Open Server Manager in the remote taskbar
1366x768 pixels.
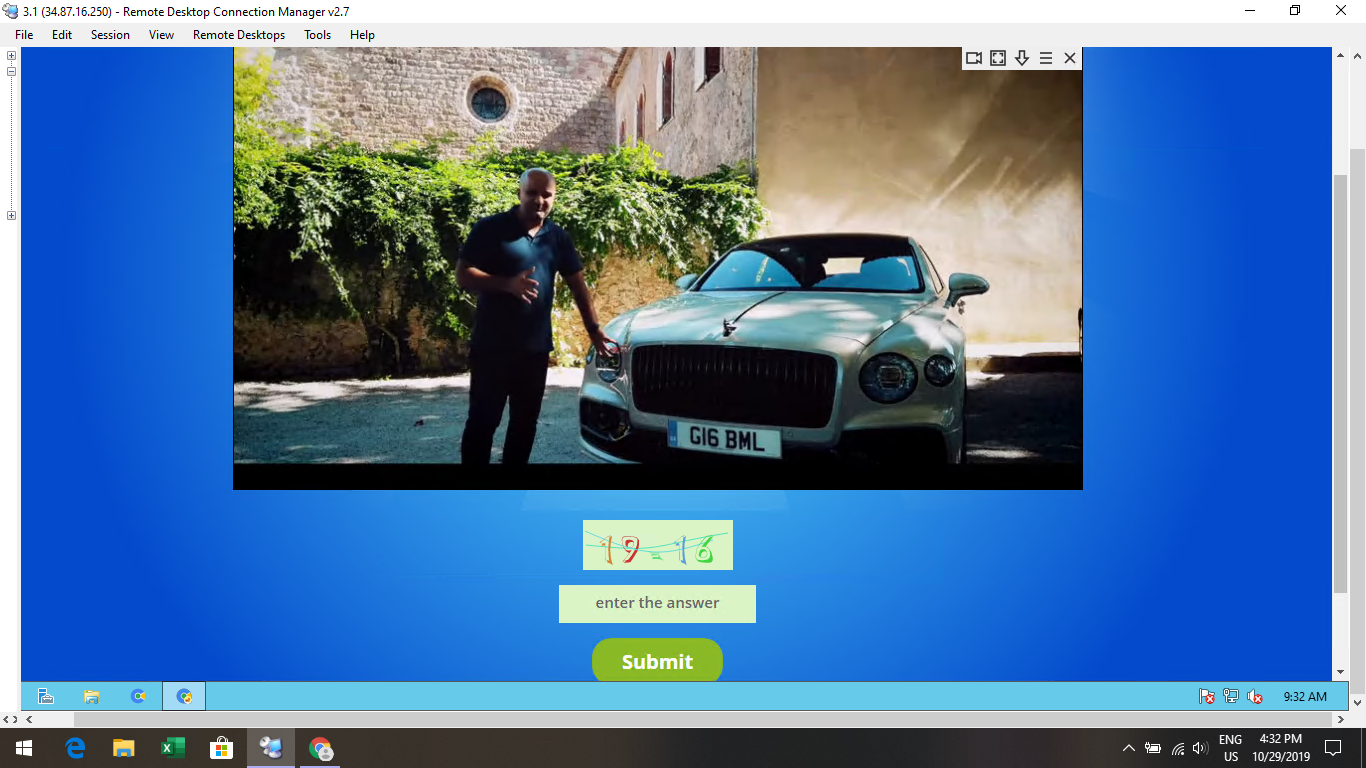click(45, 696)
